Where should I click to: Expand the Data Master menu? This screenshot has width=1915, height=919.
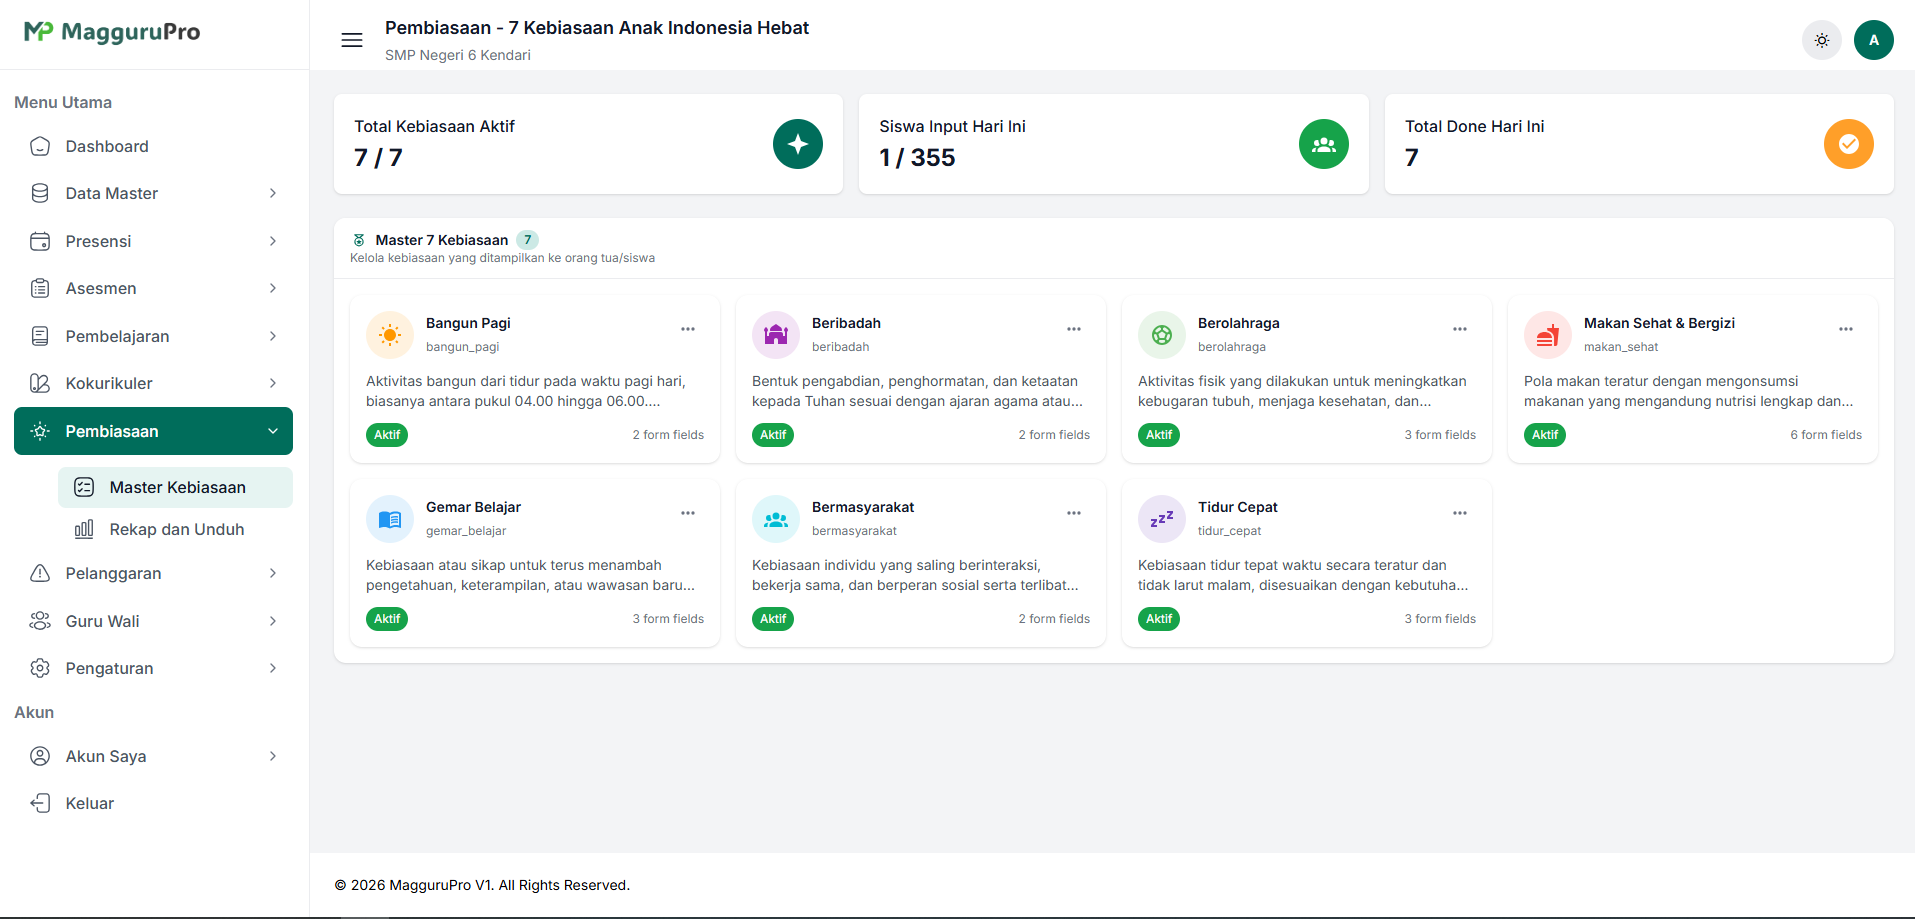click(x=154, y=193)
